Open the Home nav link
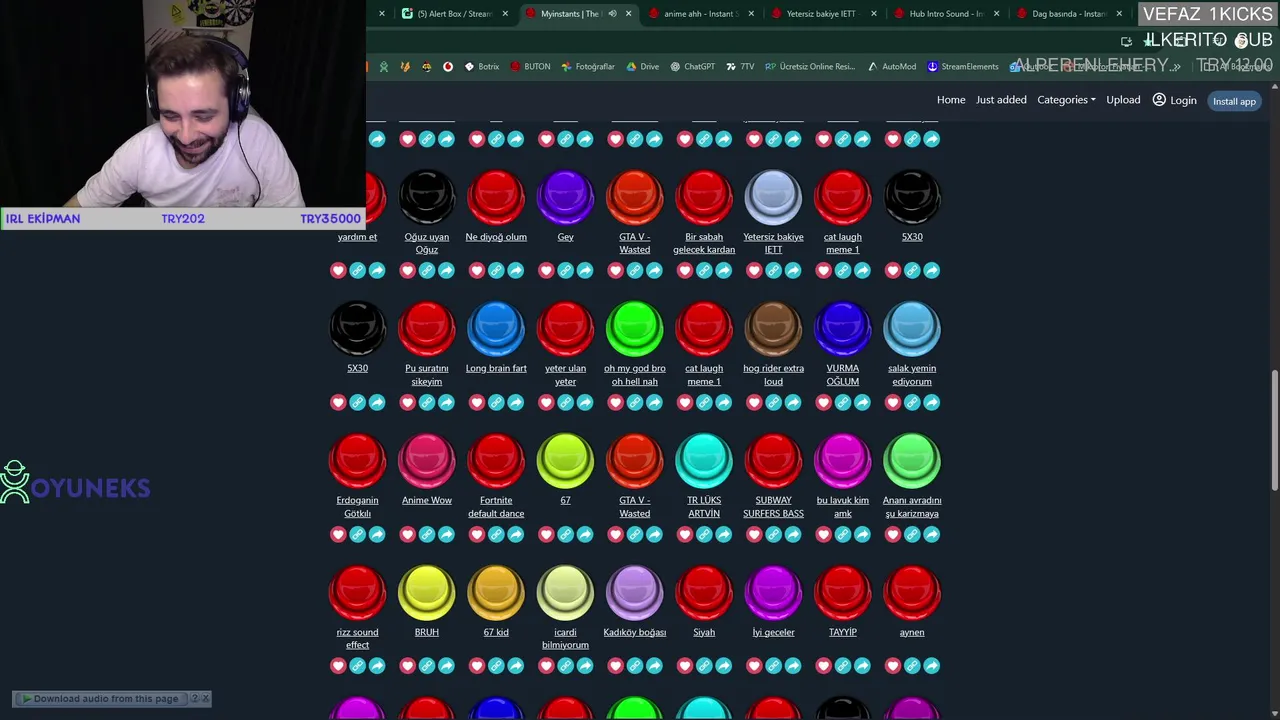Viewport: 1280px width, 720px height. 951,100
